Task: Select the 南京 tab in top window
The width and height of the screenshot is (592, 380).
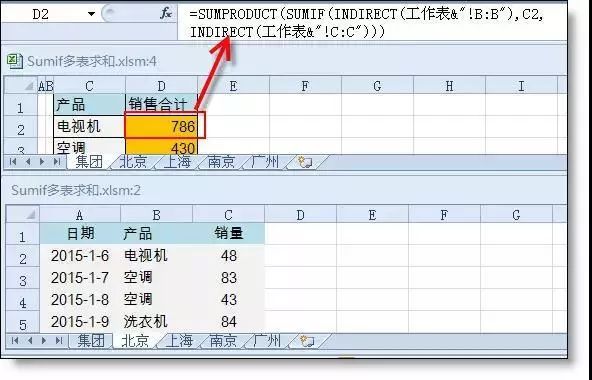Action: pos(221,162)
